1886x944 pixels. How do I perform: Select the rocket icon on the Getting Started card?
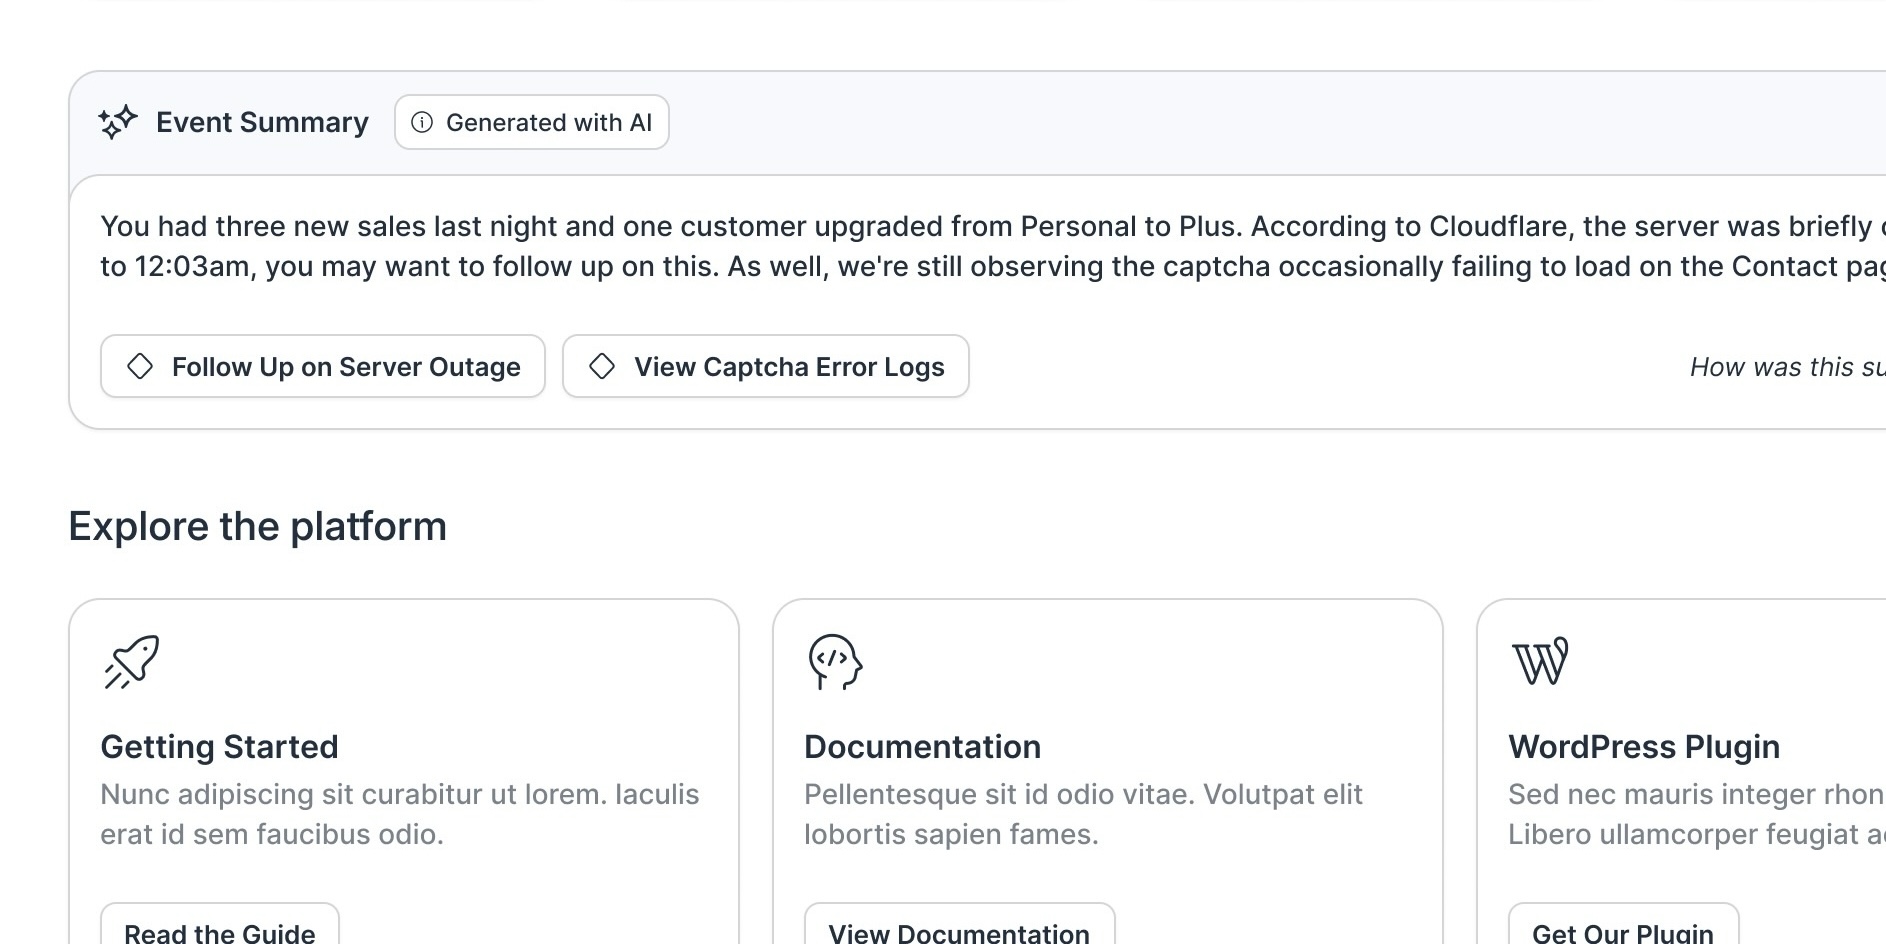(x=131, y=662)
